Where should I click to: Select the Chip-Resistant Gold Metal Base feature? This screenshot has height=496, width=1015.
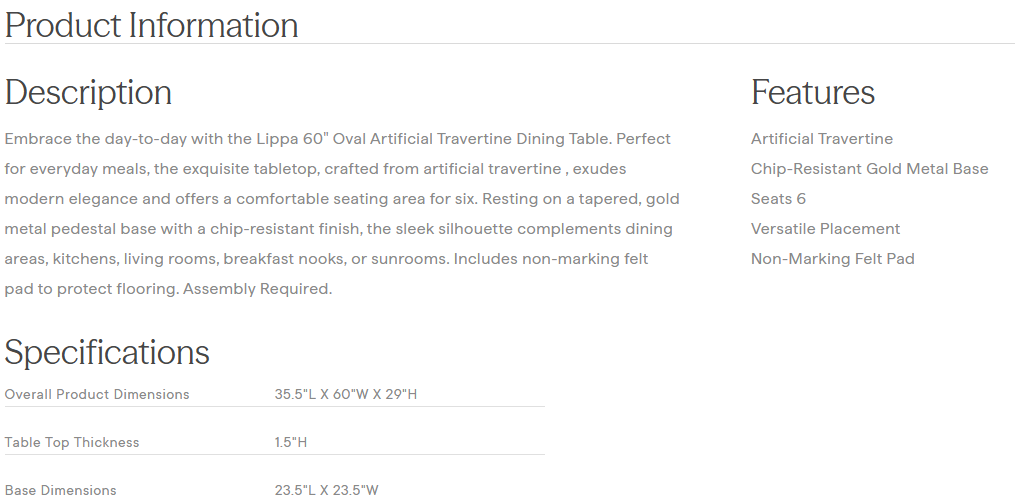tap(869, 169)
